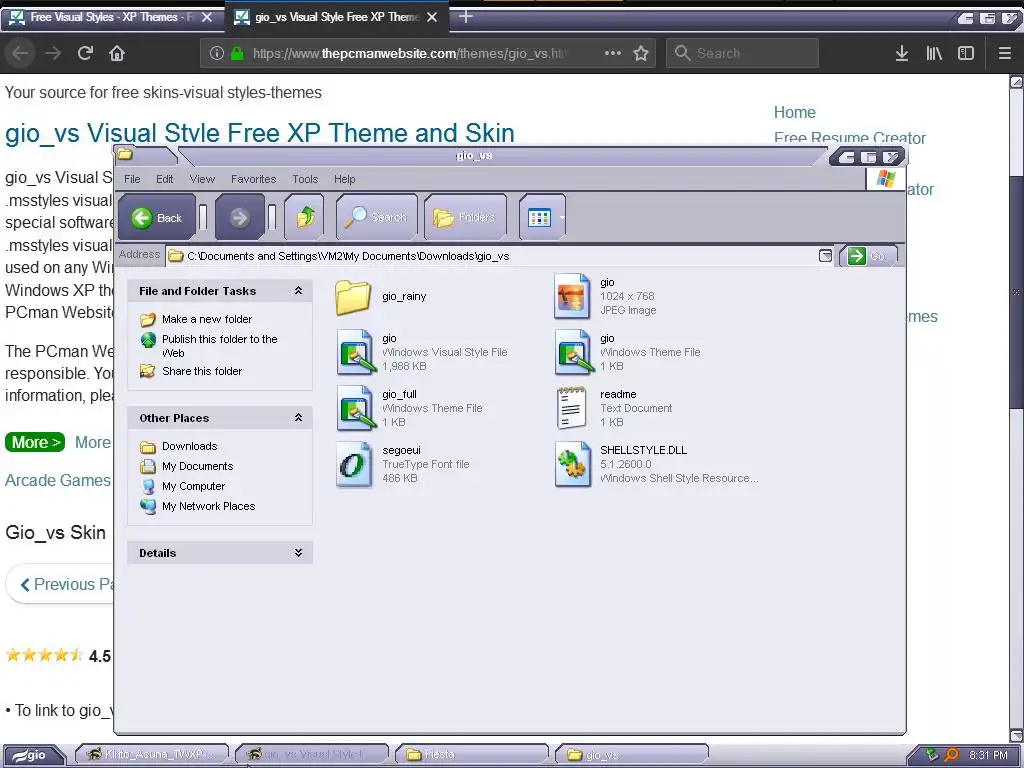The image size is (1024, 768).
Task: Click the green More > button
Action: (x=35, y=442)
